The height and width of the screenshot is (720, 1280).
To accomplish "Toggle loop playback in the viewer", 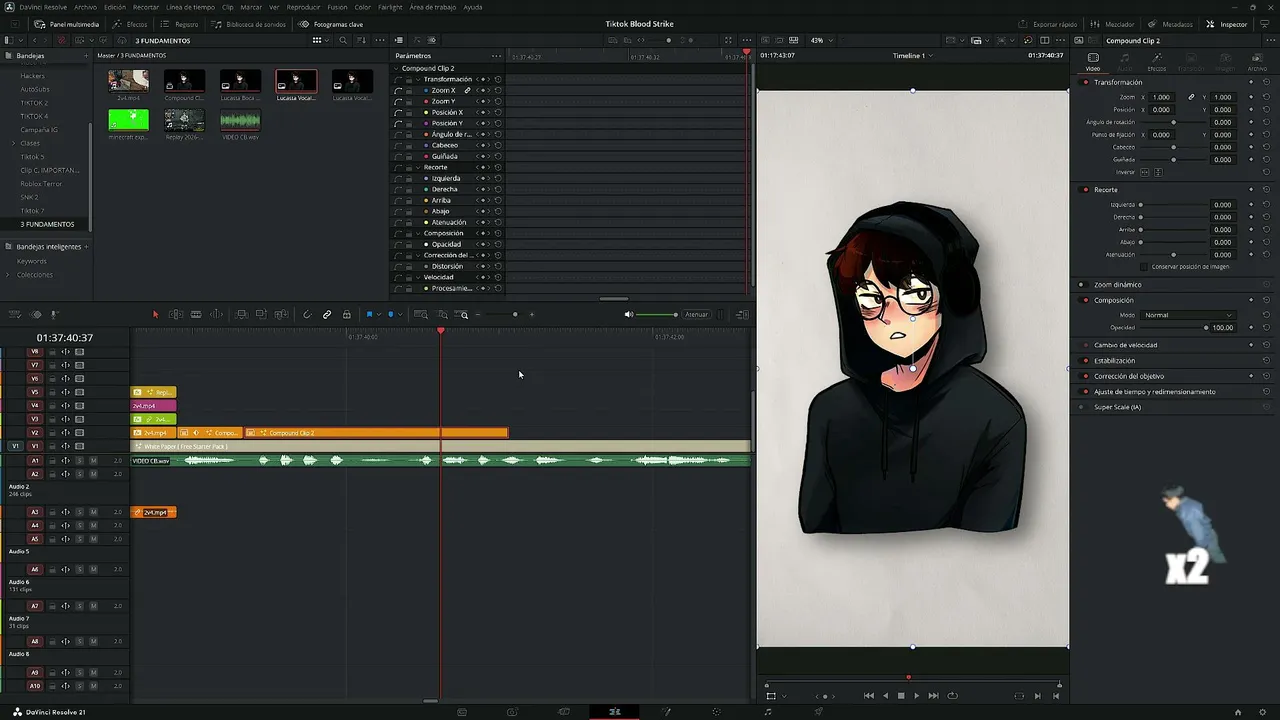I will point(952,696).
